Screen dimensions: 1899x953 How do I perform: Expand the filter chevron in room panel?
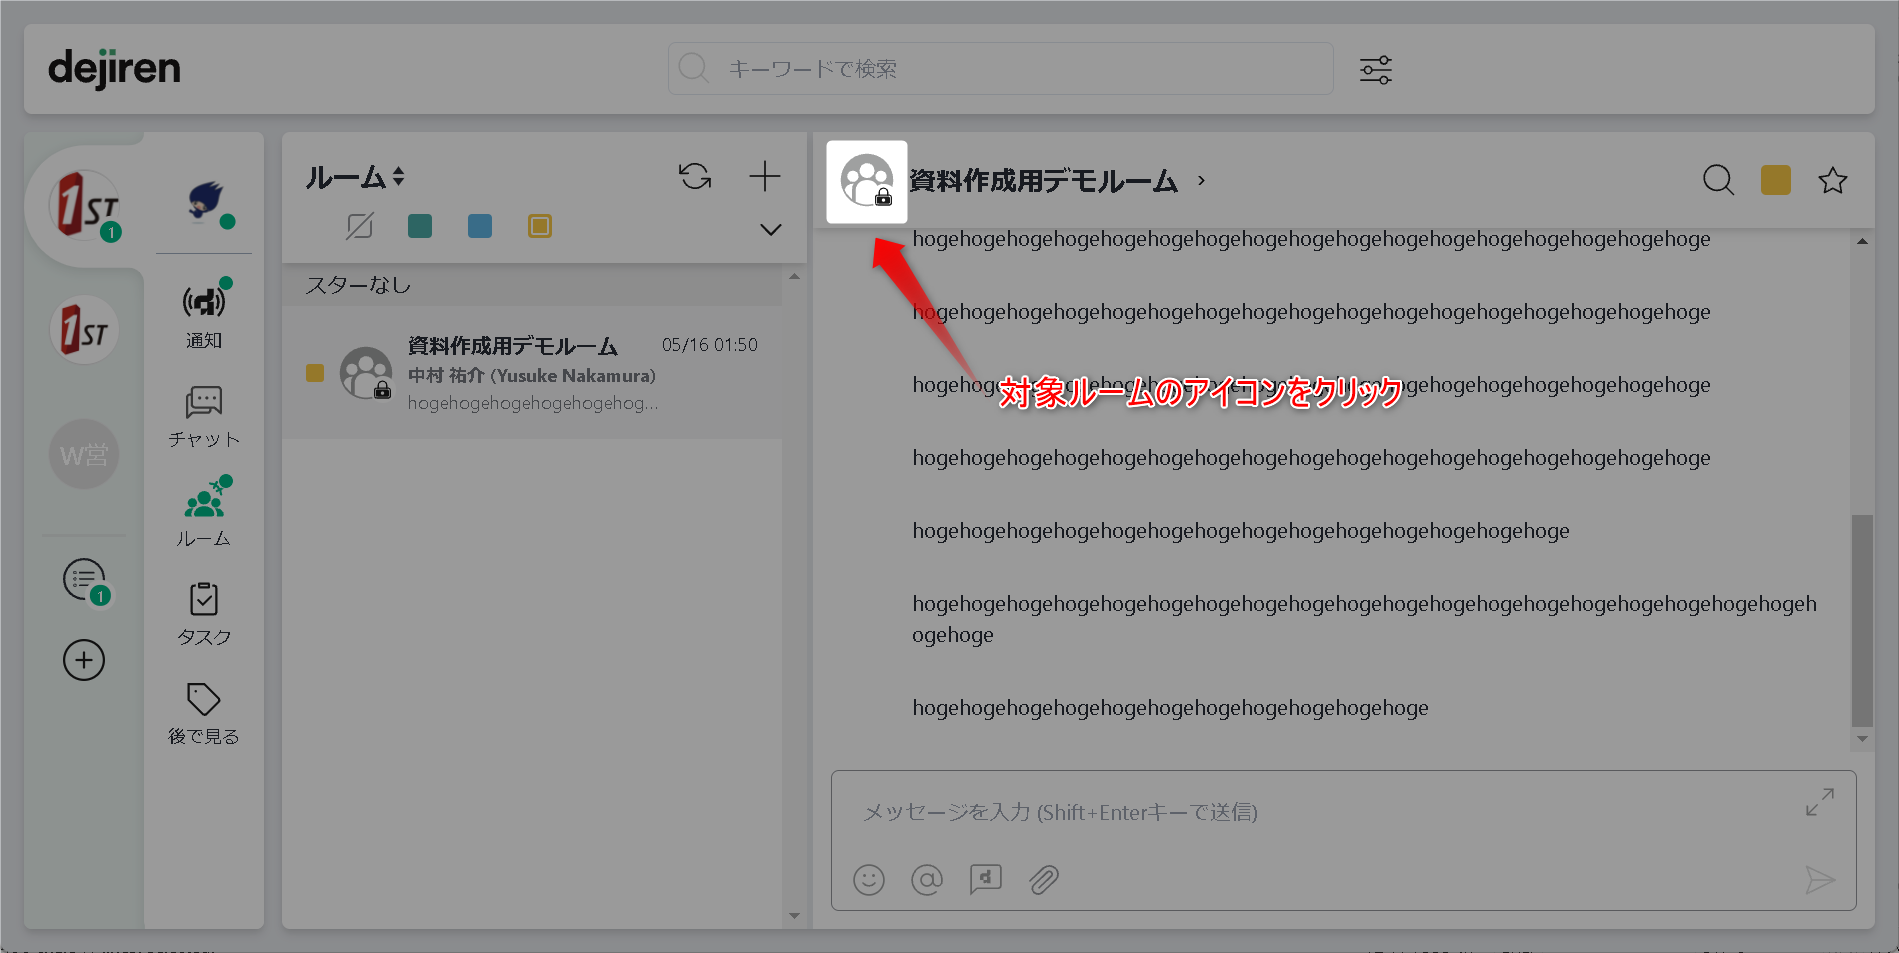(x=770, y=230)
